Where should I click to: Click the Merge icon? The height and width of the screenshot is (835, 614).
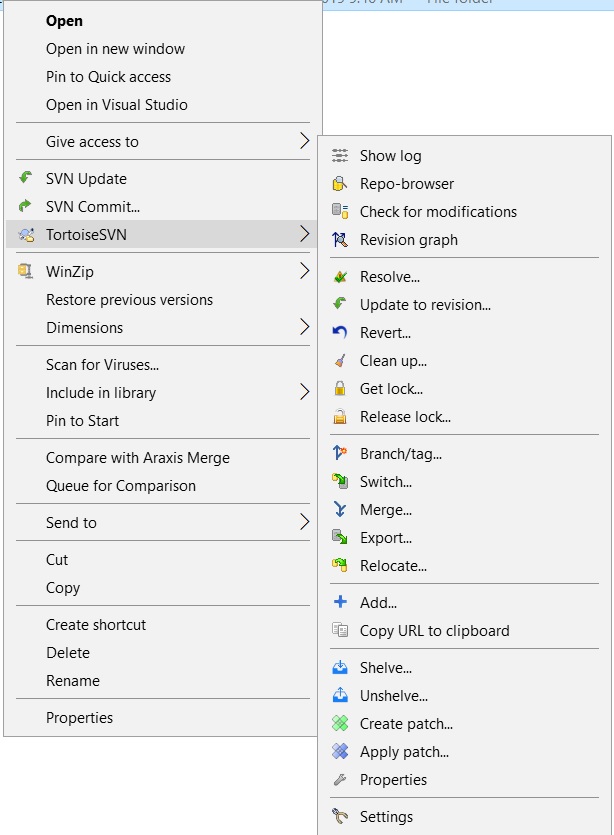tap(340, 510)
